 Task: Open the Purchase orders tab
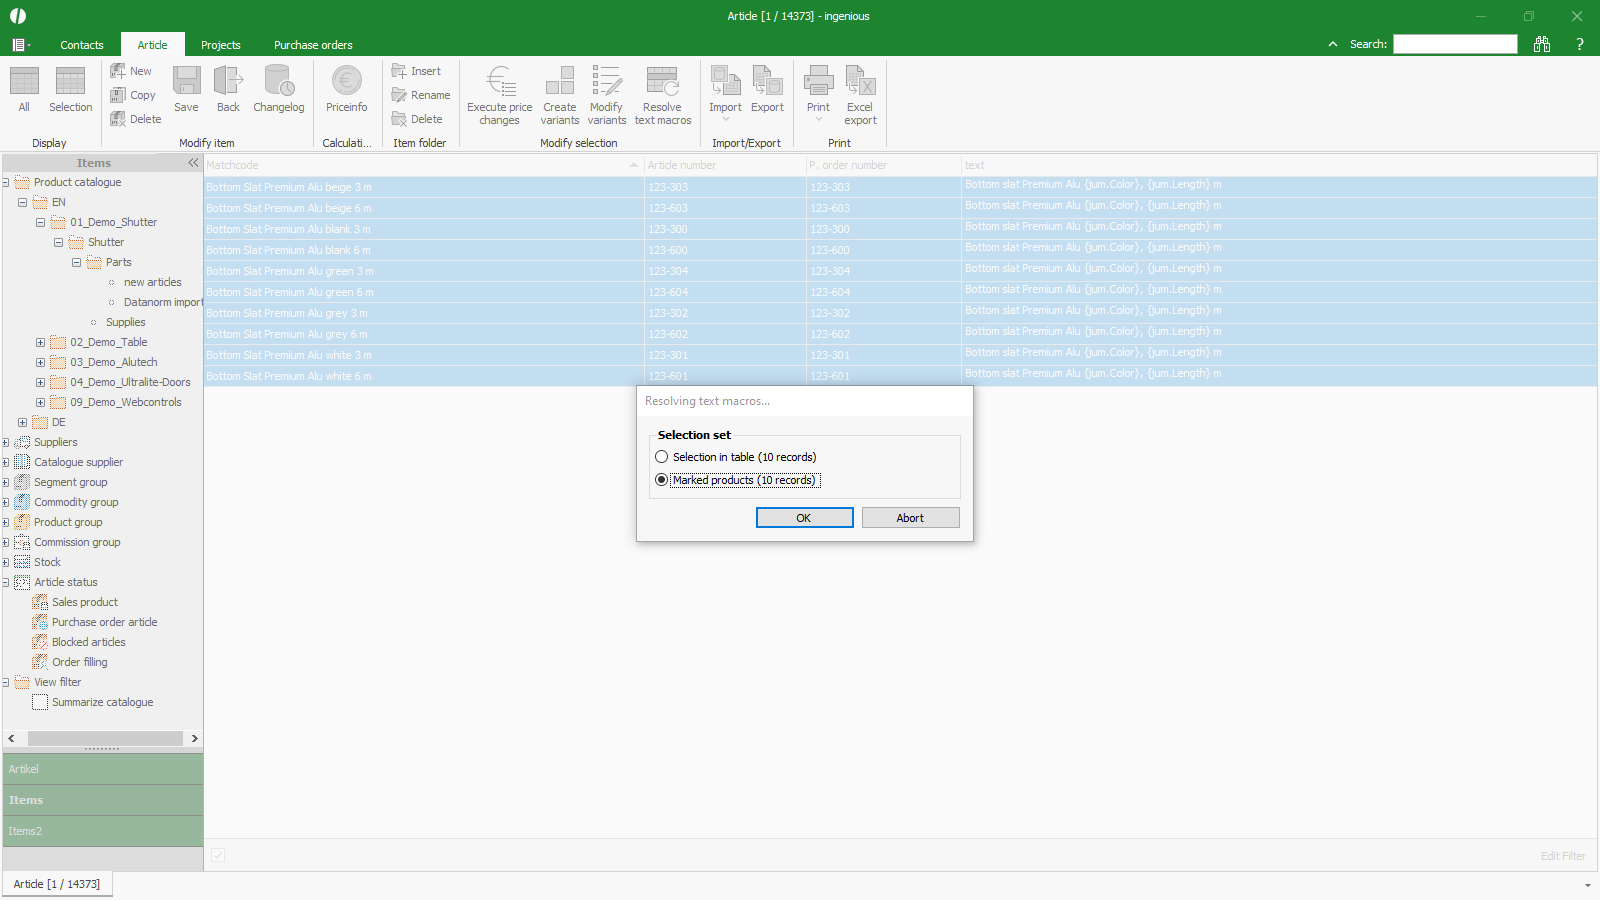click(x=313, y=45)
